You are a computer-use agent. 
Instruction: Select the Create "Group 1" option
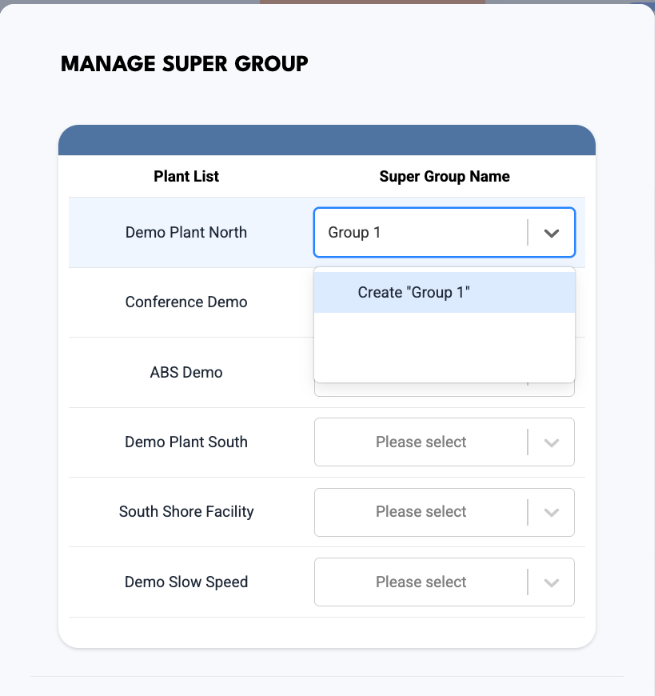point(444,293)
